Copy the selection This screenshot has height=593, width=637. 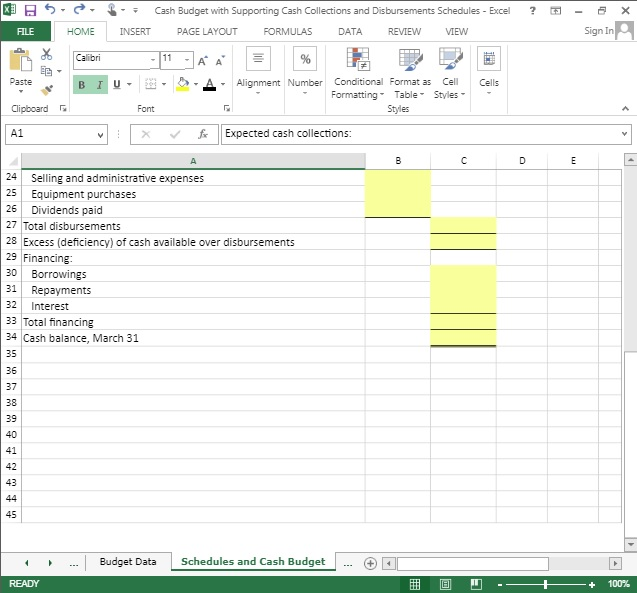46,71
